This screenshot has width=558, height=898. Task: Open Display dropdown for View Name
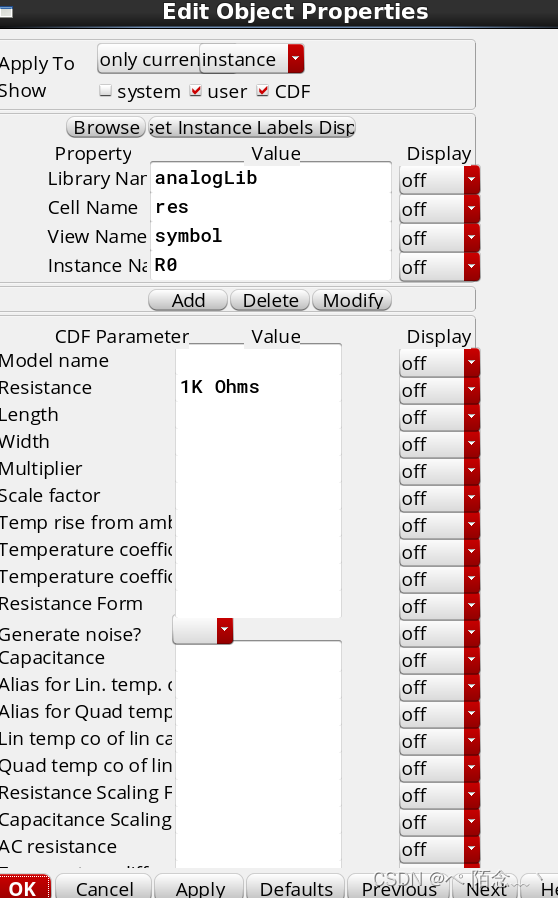pos(439,238)
